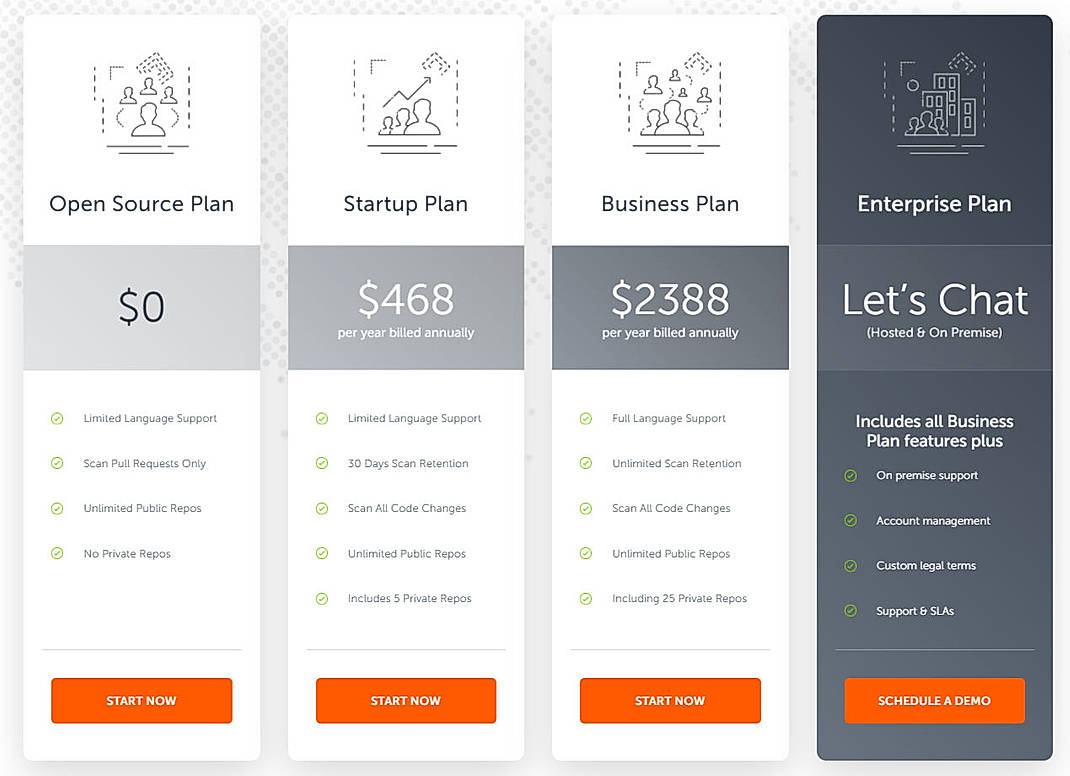Click START NOW under Open Source Plan
Image resolution: width=1070 pixels, height=776 pixels.
pyautogui.click(x=141, y=701)
